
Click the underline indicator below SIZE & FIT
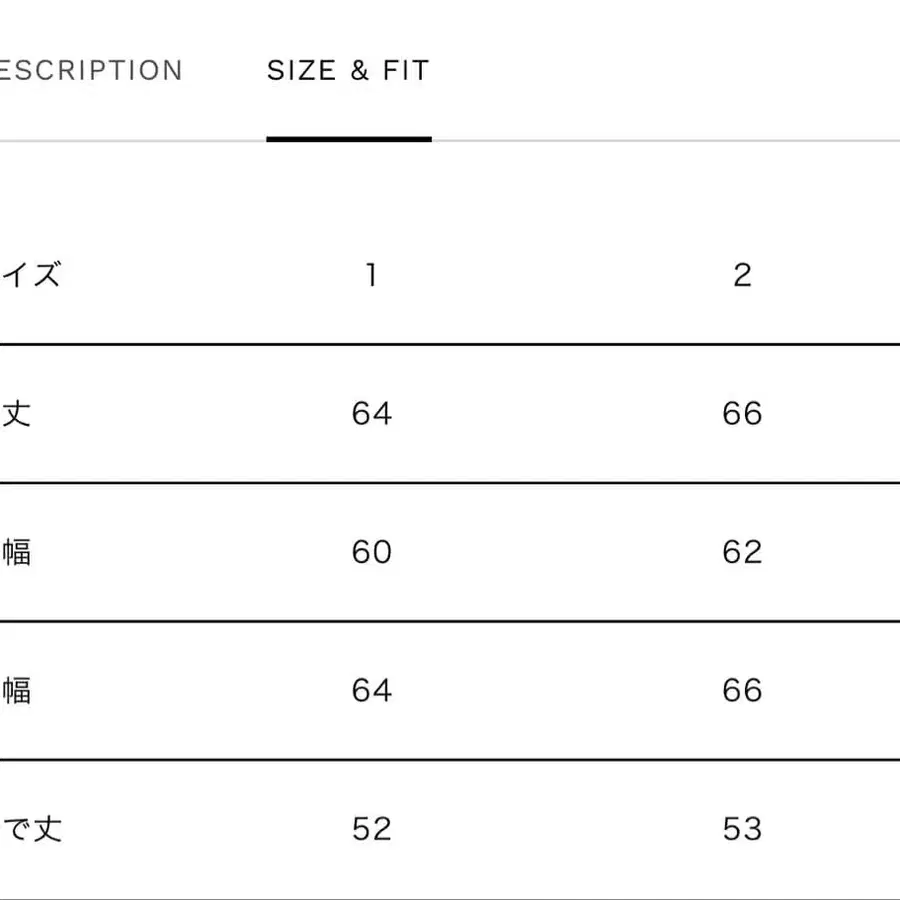coord(347,141)
